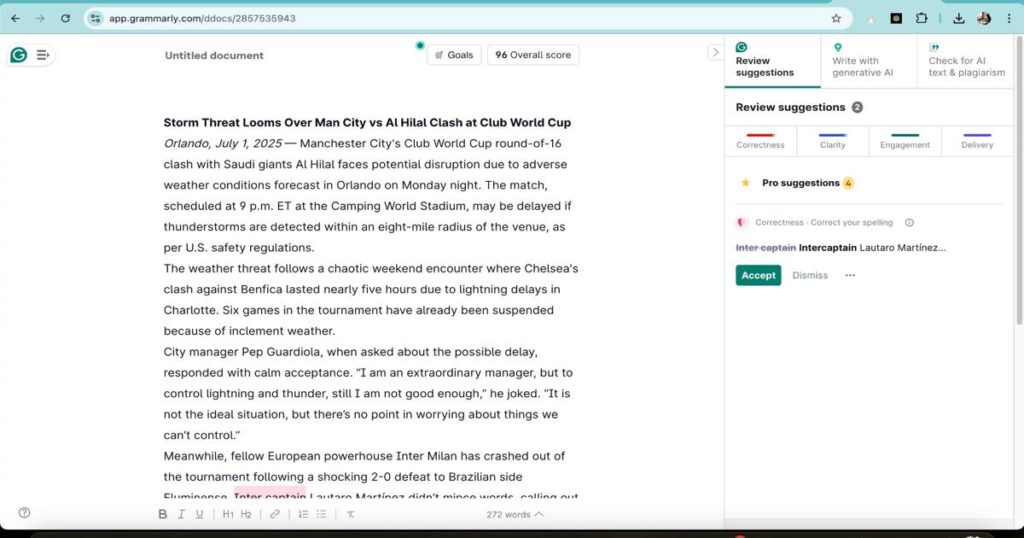Reload the page
1024x538 pixels.
point(65,18)
